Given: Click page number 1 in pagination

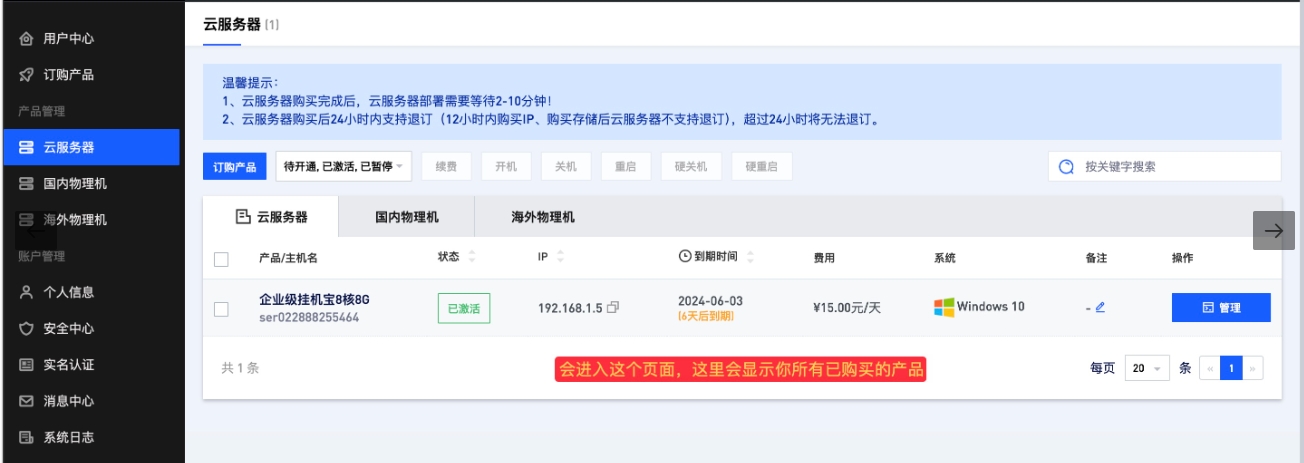Looking at the screenshot, I should (1231, 368).
